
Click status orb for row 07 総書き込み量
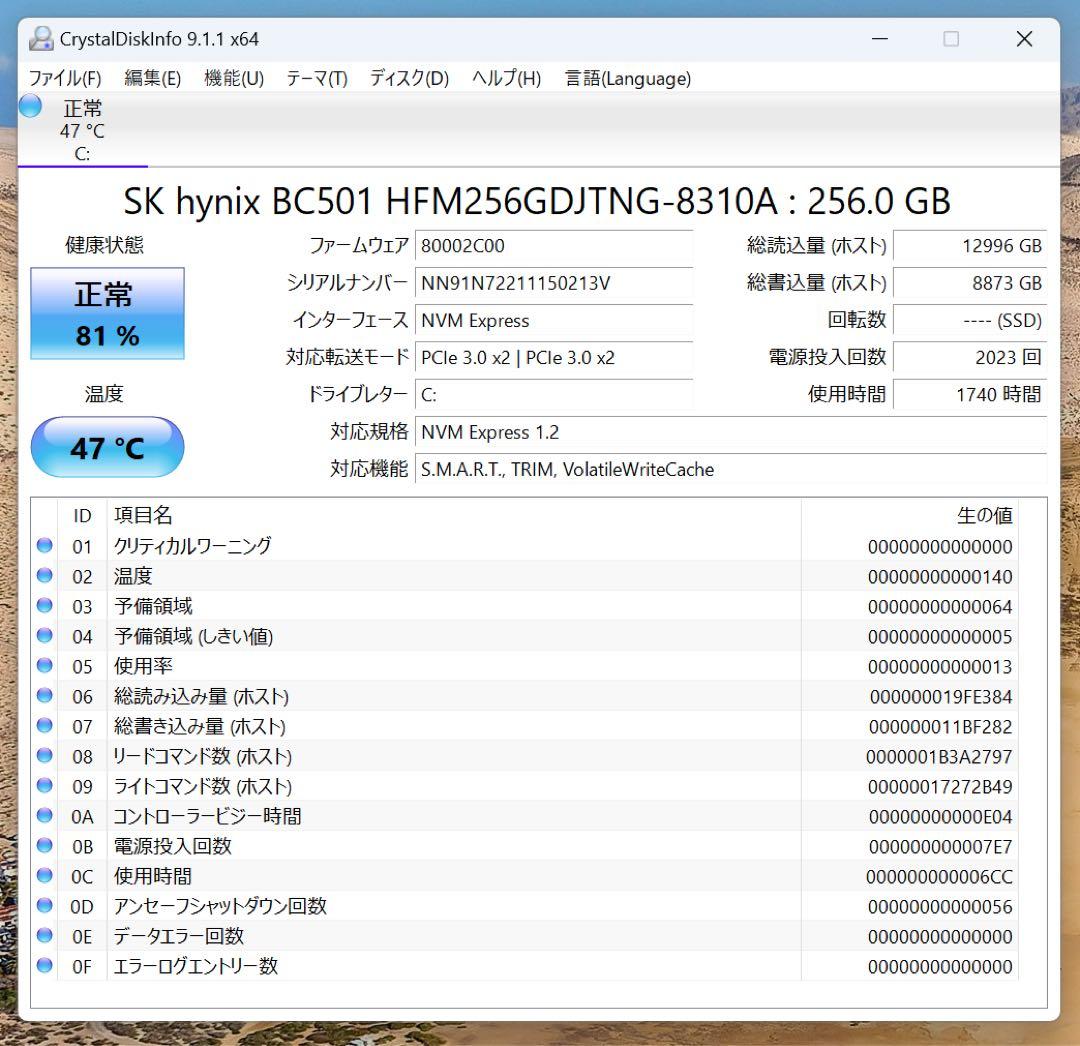45,725
